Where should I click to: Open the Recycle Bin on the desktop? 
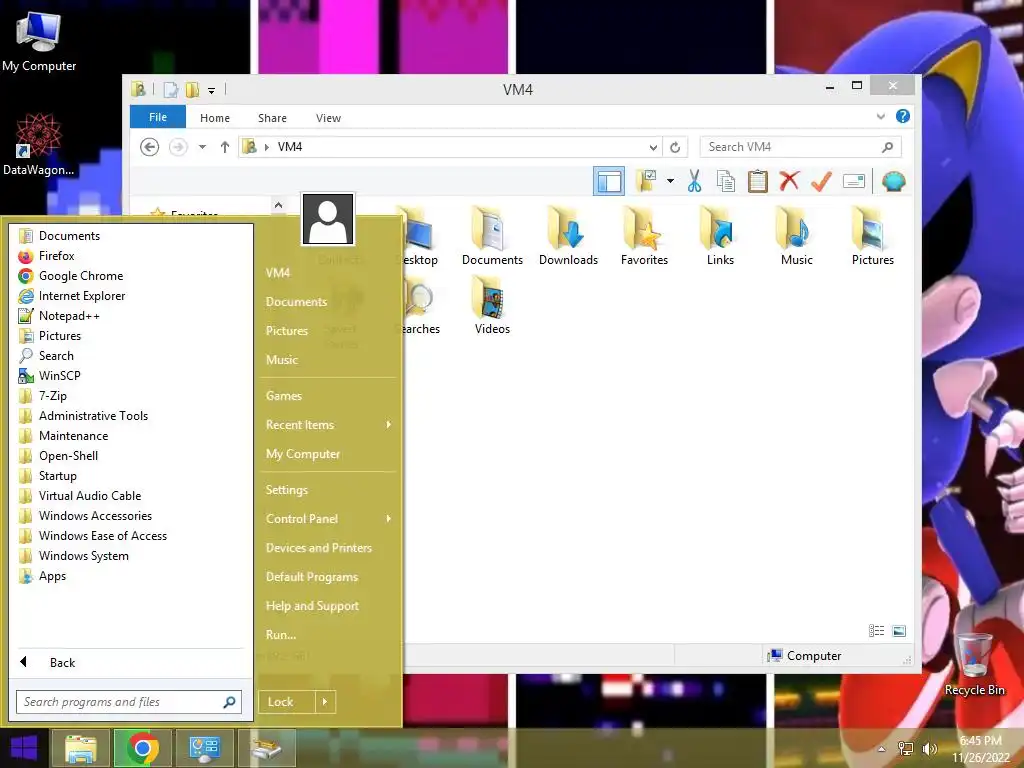(x=974, y=664)
